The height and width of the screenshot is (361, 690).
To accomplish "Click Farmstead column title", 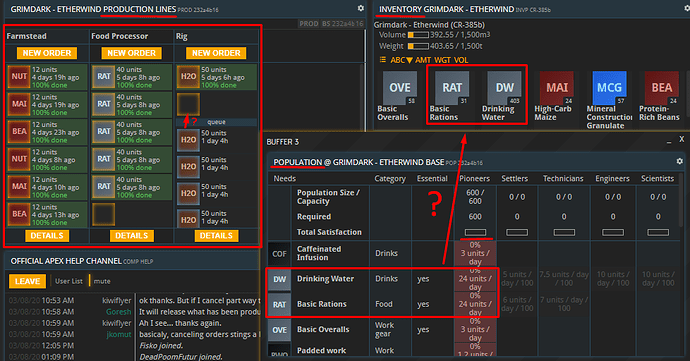I will click(x=26, y=36).
